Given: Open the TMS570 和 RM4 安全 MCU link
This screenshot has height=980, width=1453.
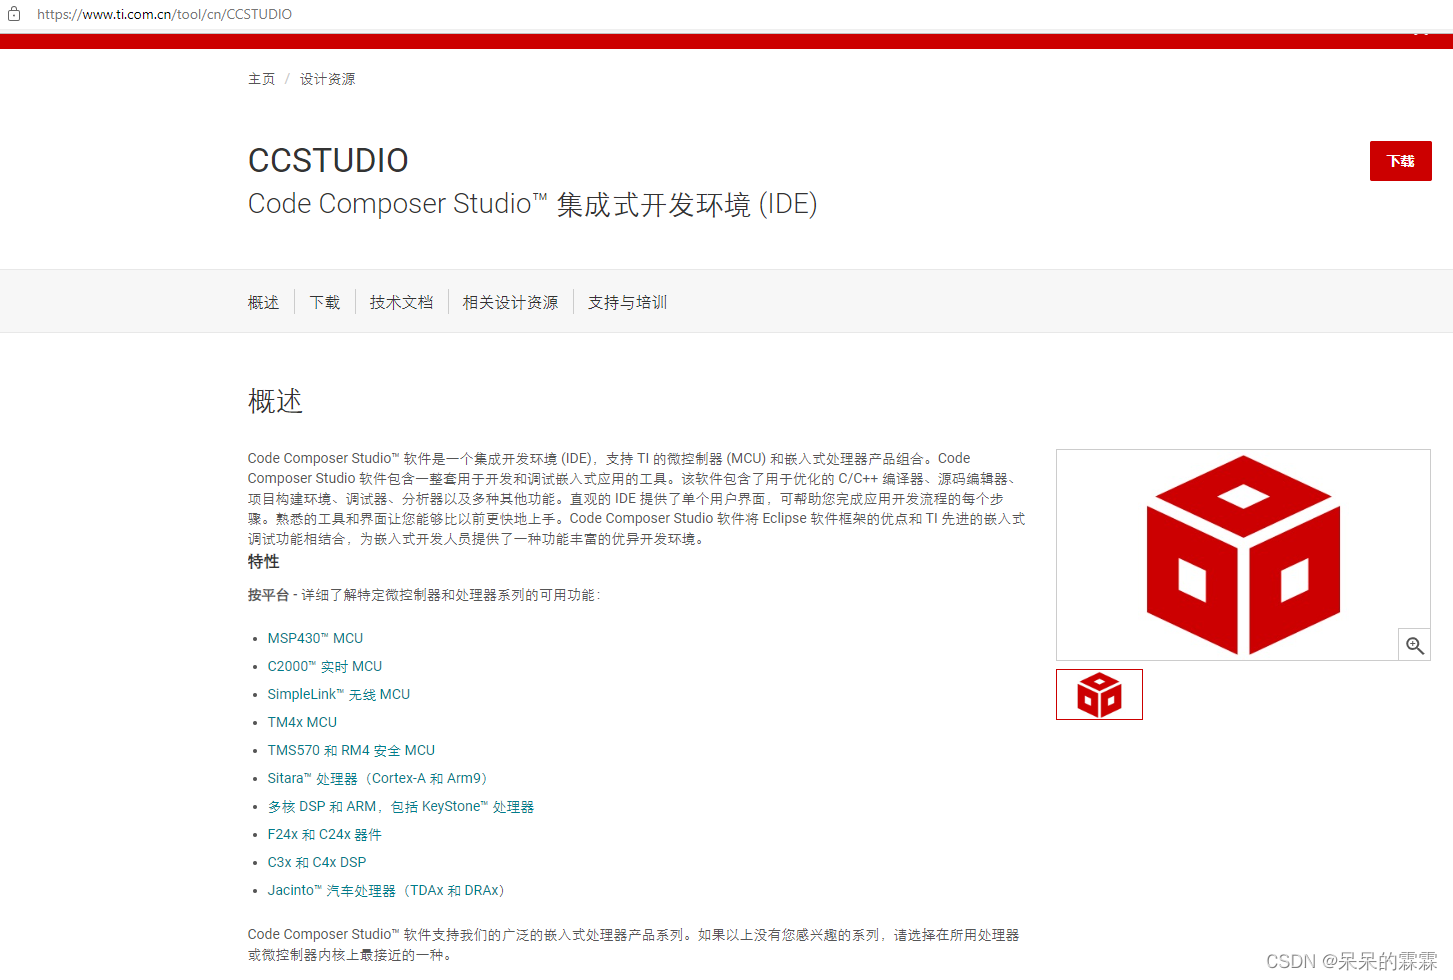Looking at the screenshot, I should point(351,749).
